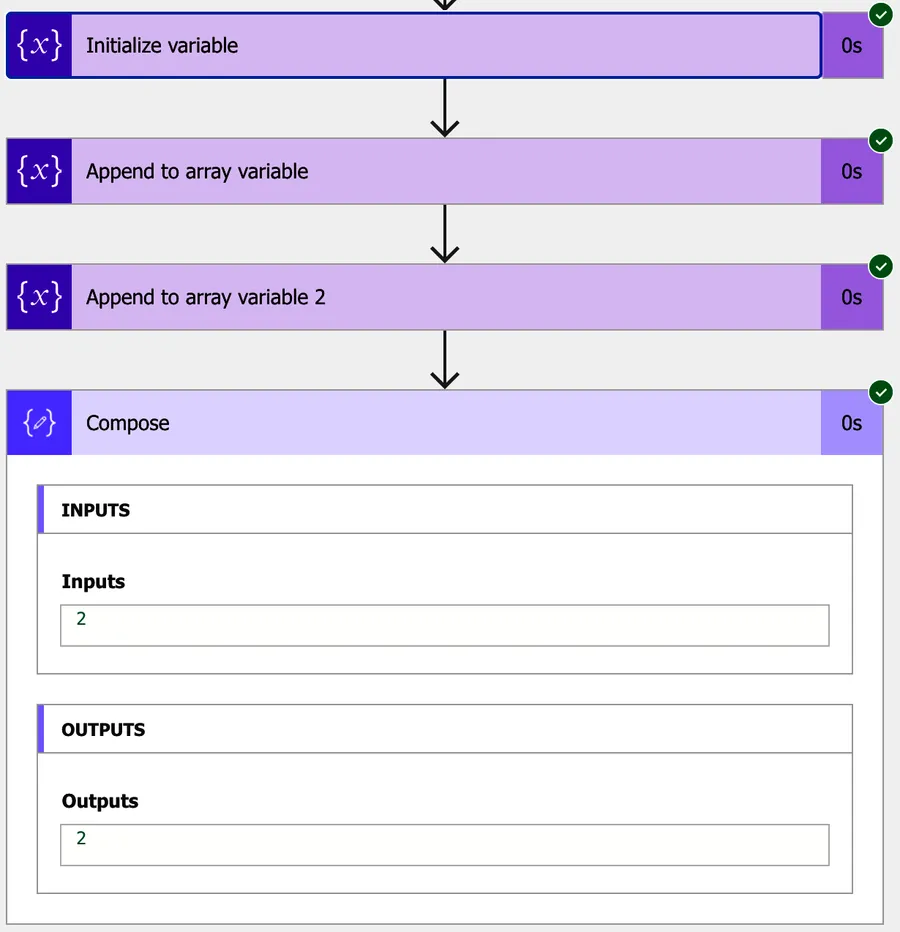
Task: Click the 0s duration on Compose
Action: point(851,424)
